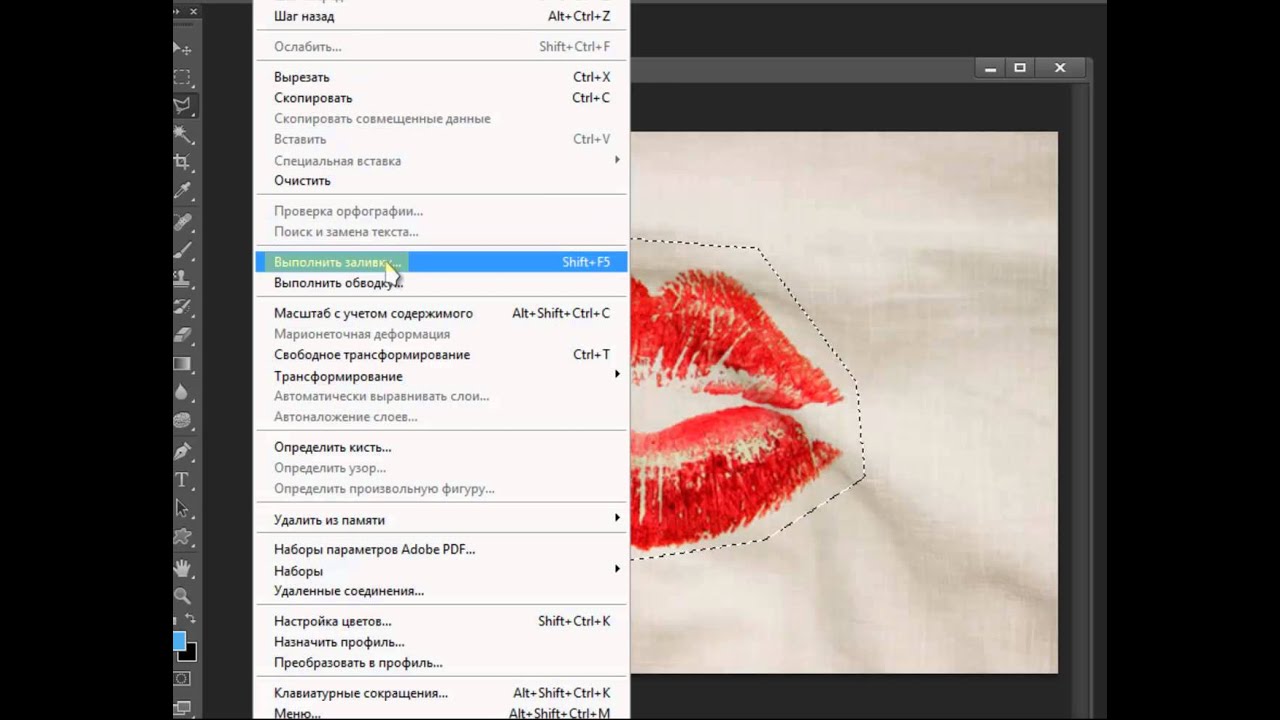Open Выполнить заливку fill dialog
Viewport: 1280px width, 720px height.
pos(442,262)
